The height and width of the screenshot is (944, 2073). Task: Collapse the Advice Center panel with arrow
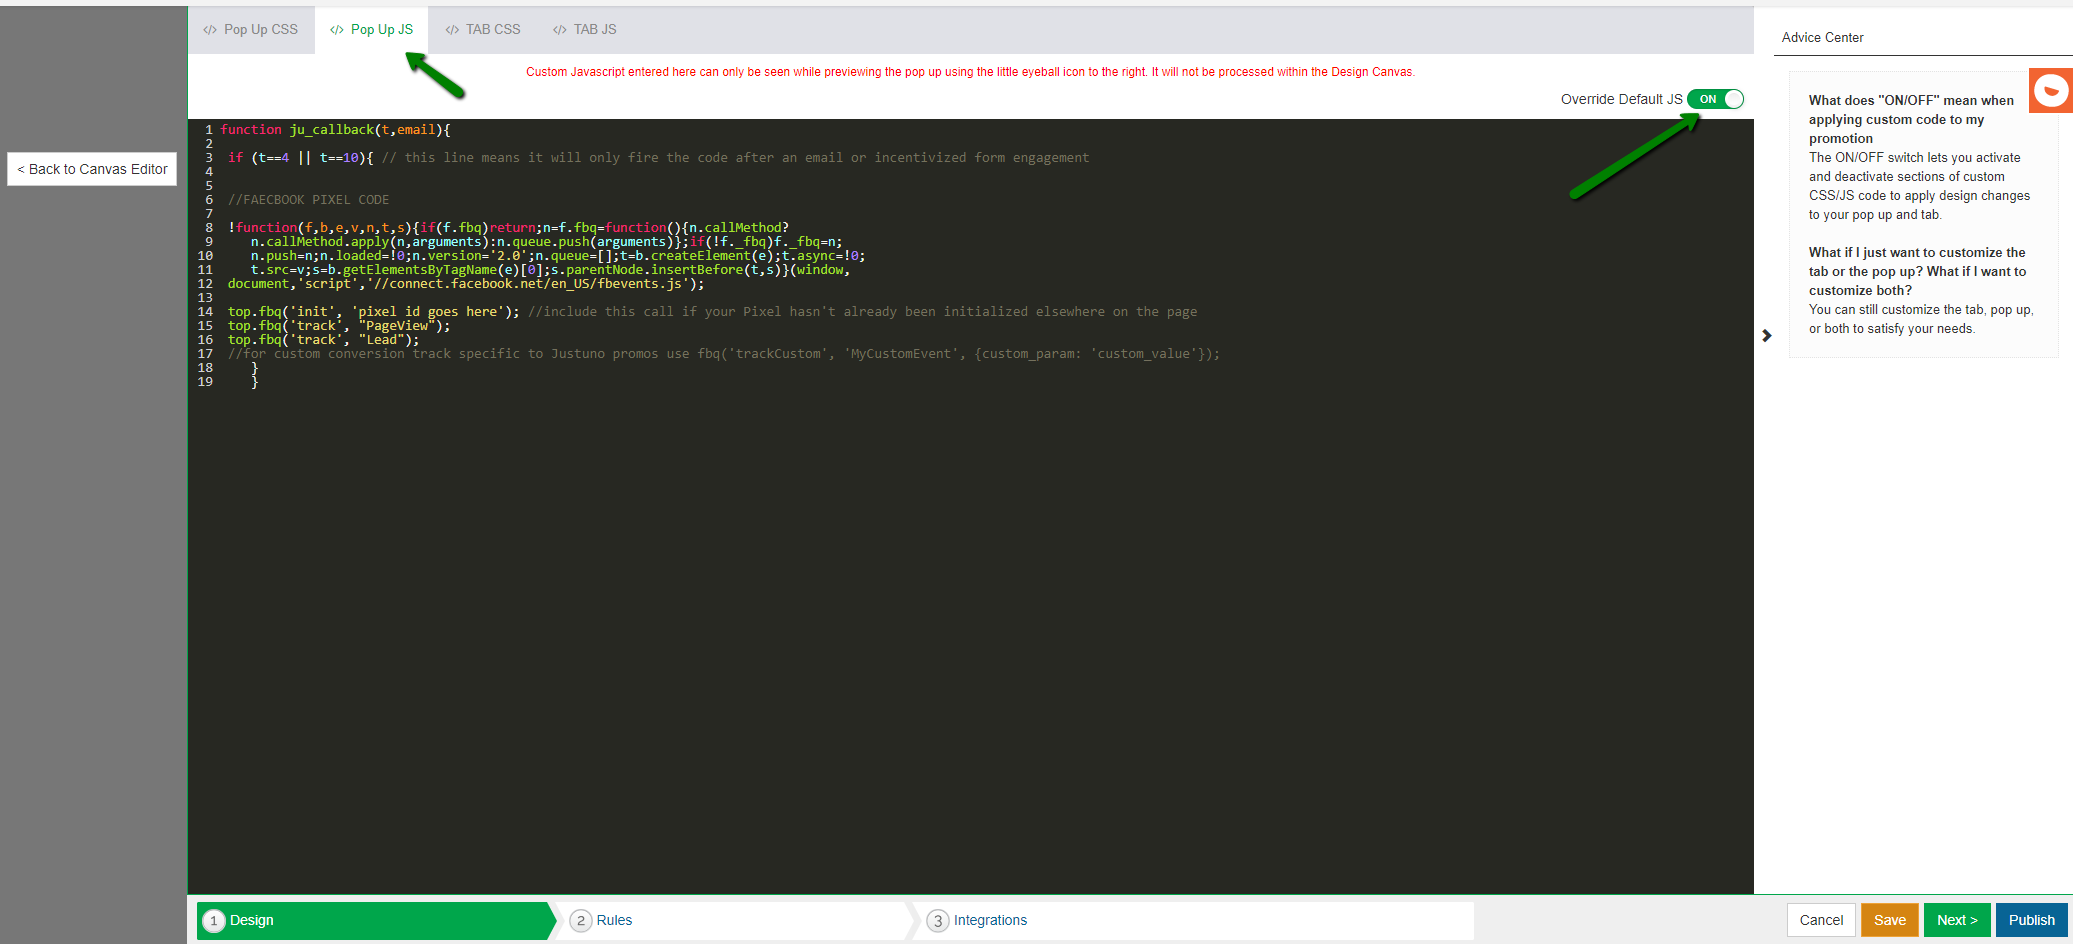coord(1766,336)
